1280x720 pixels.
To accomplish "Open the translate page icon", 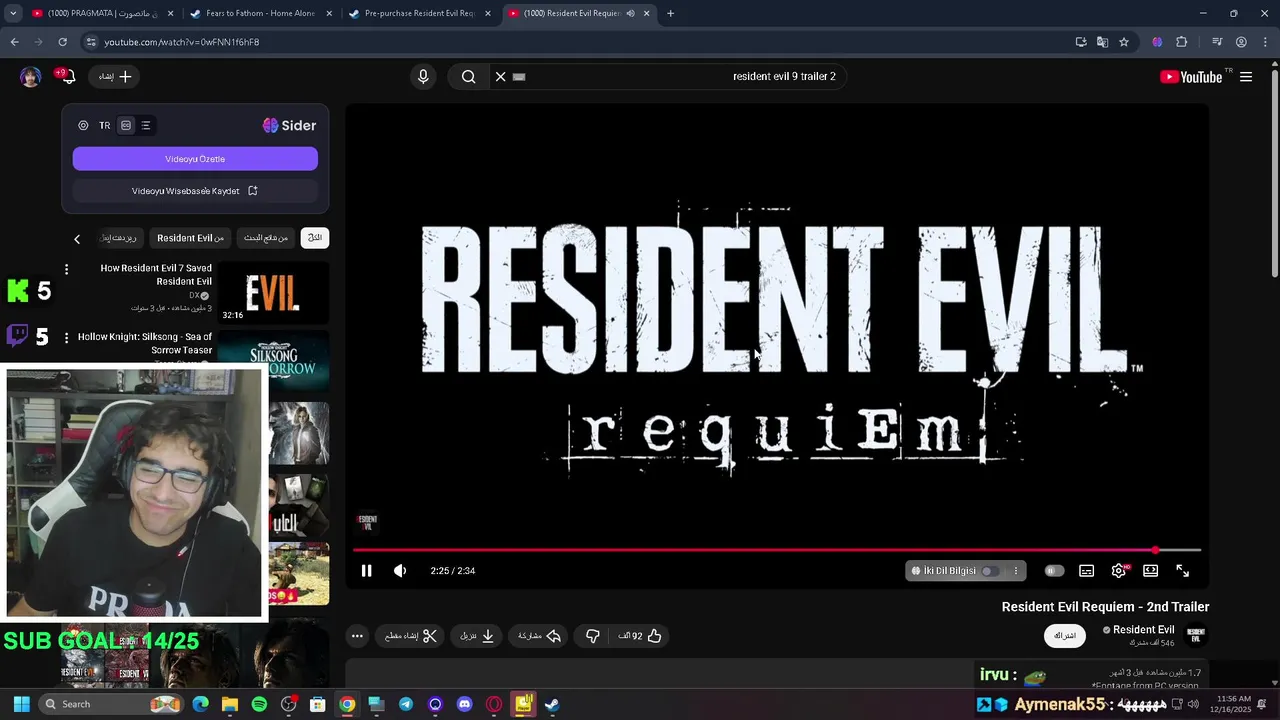I will [1102, 42].
